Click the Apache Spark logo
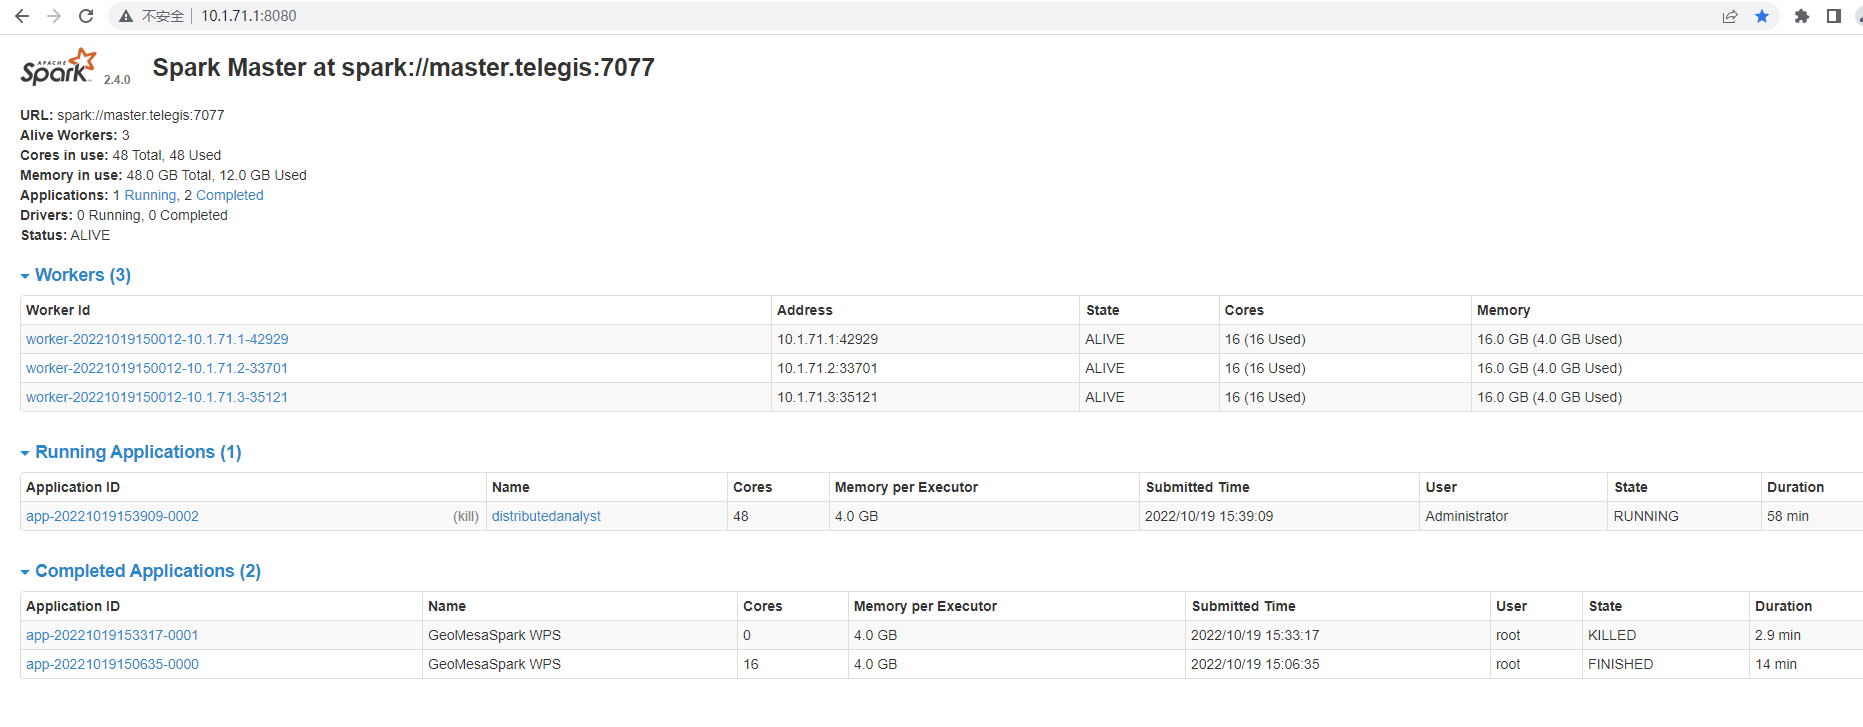1863x727 pixels. point(59,67)
